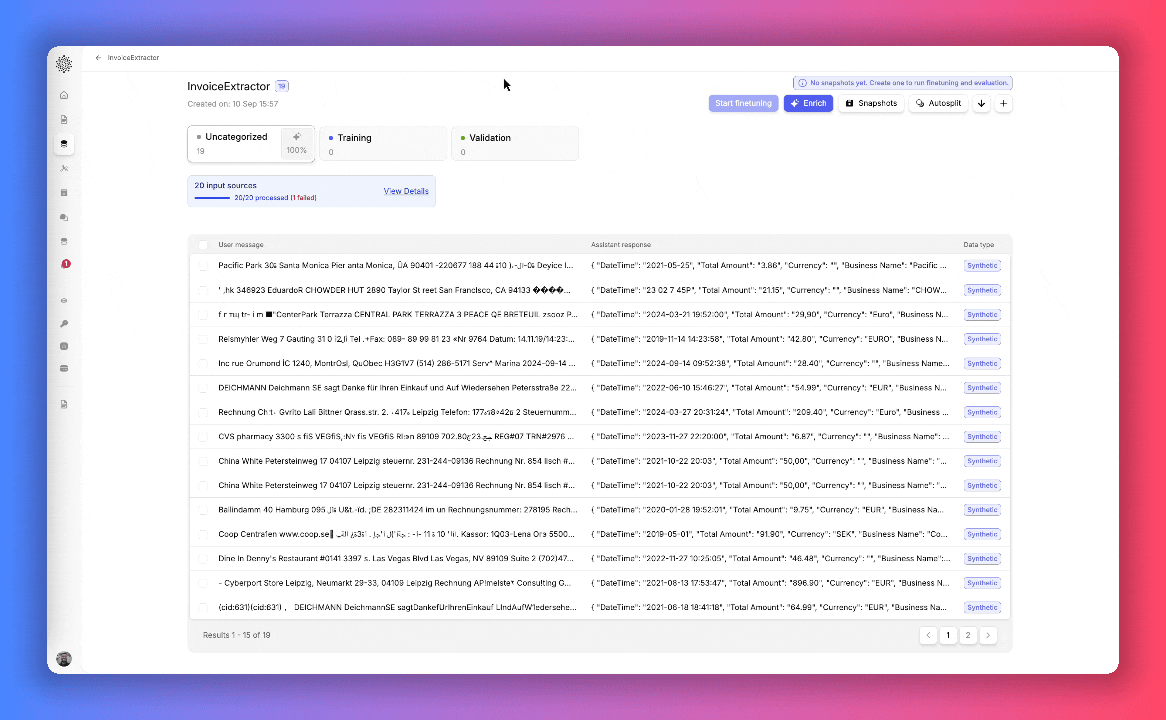
Task: Open the chat bubbles icon in sidebar
Action: click(64, 217)
